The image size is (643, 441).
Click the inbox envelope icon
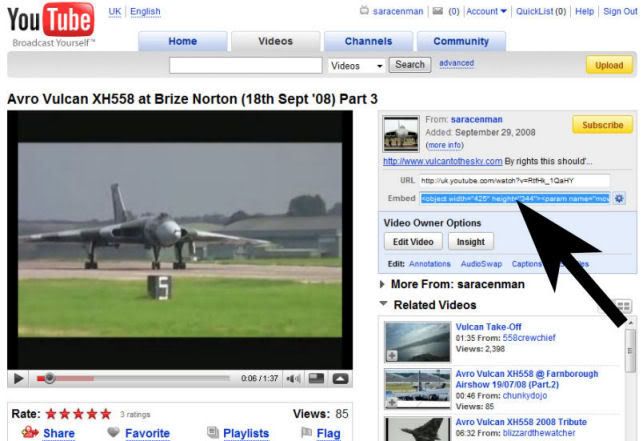pos(436,11)
